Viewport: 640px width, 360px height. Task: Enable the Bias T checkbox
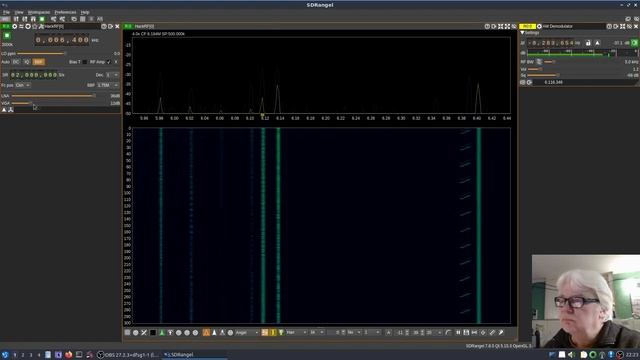[84, 62]
